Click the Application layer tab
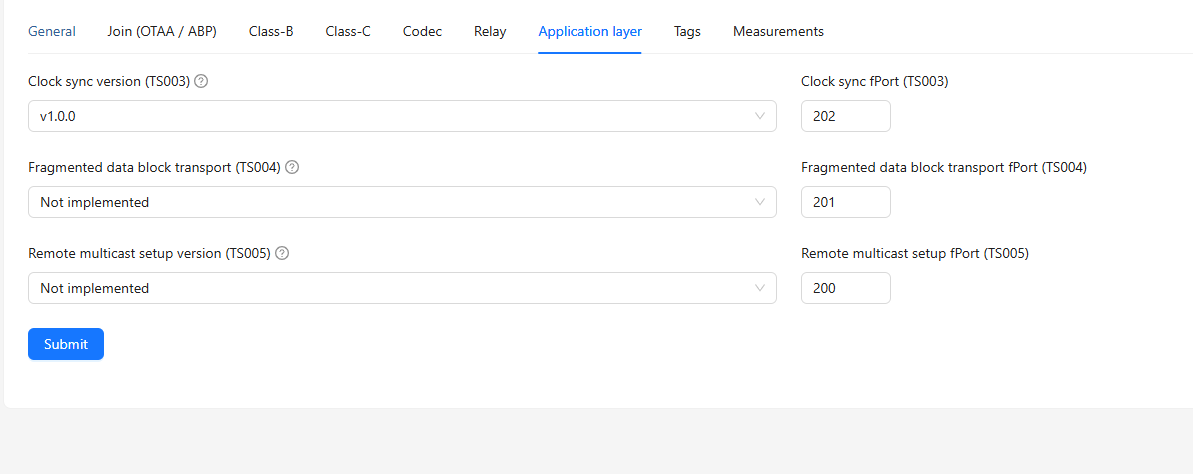The width and height of the screenshot is (1193, 474). (x=590, y=31)
